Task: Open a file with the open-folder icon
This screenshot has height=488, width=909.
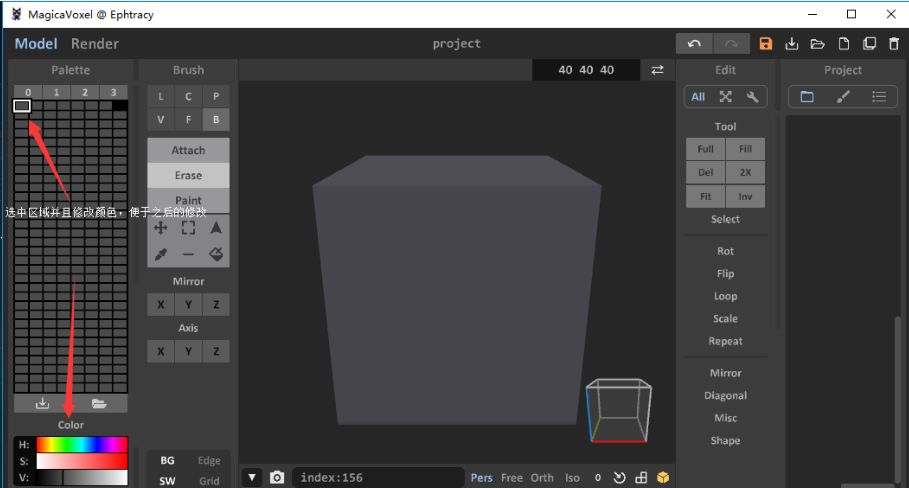Action: pos(817,44)
